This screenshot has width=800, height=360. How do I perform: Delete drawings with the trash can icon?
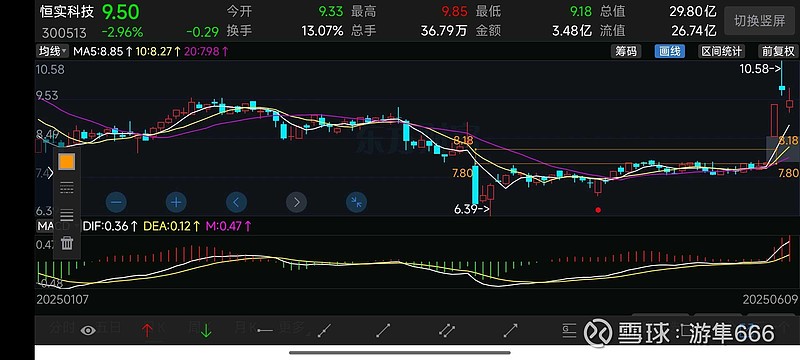67,243
